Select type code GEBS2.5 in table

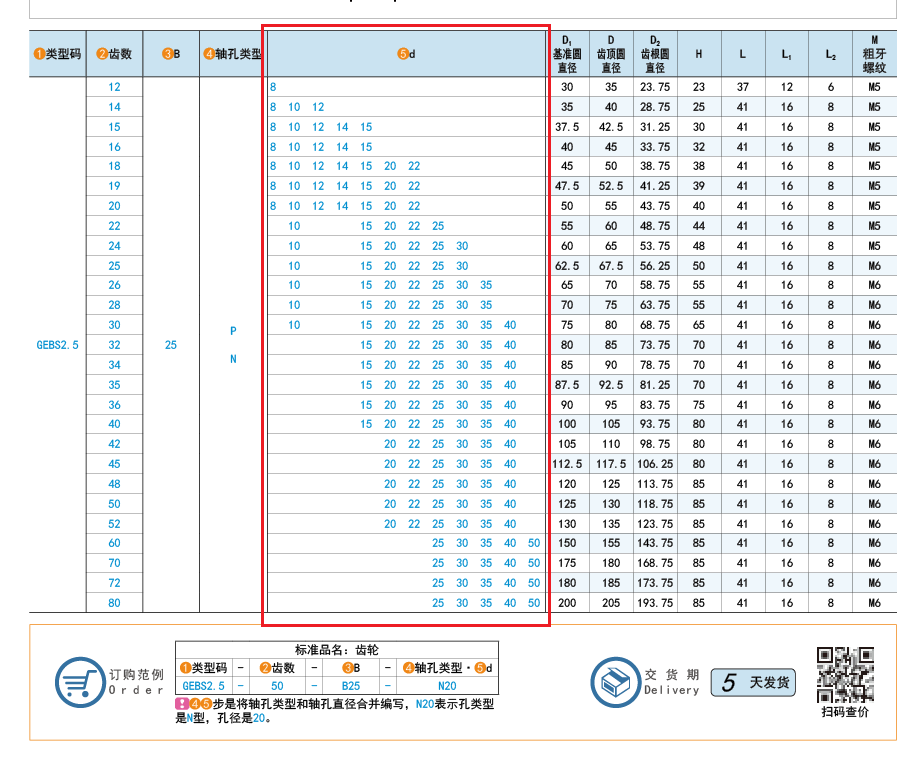(58, 345)
